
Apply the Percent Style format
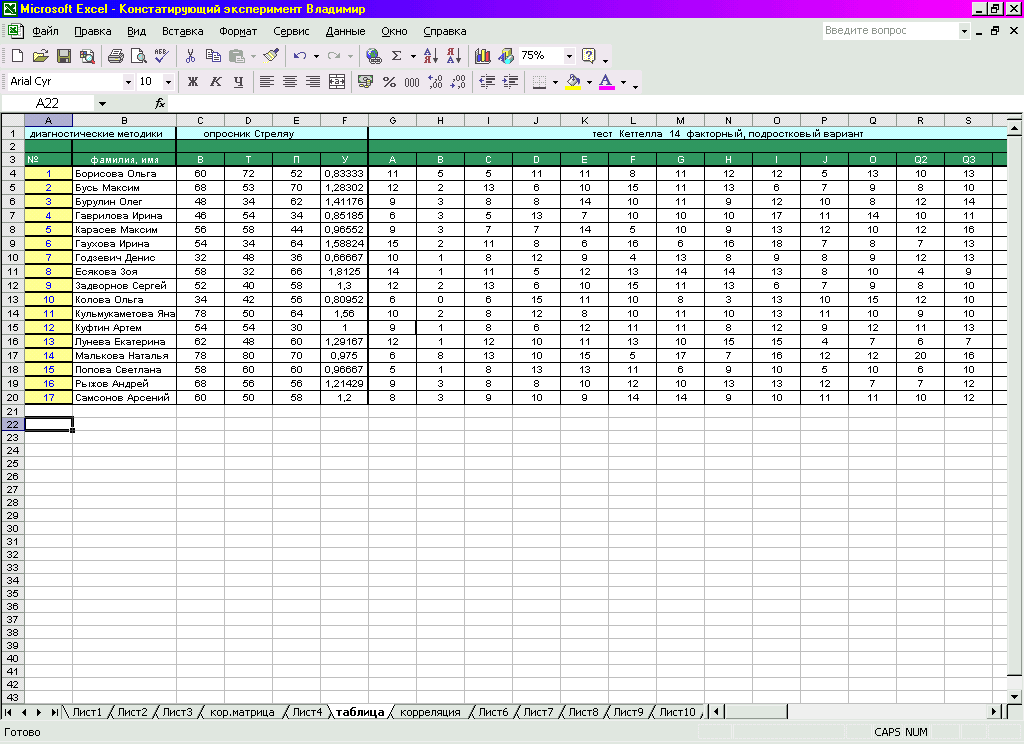(x=389, y=82)
